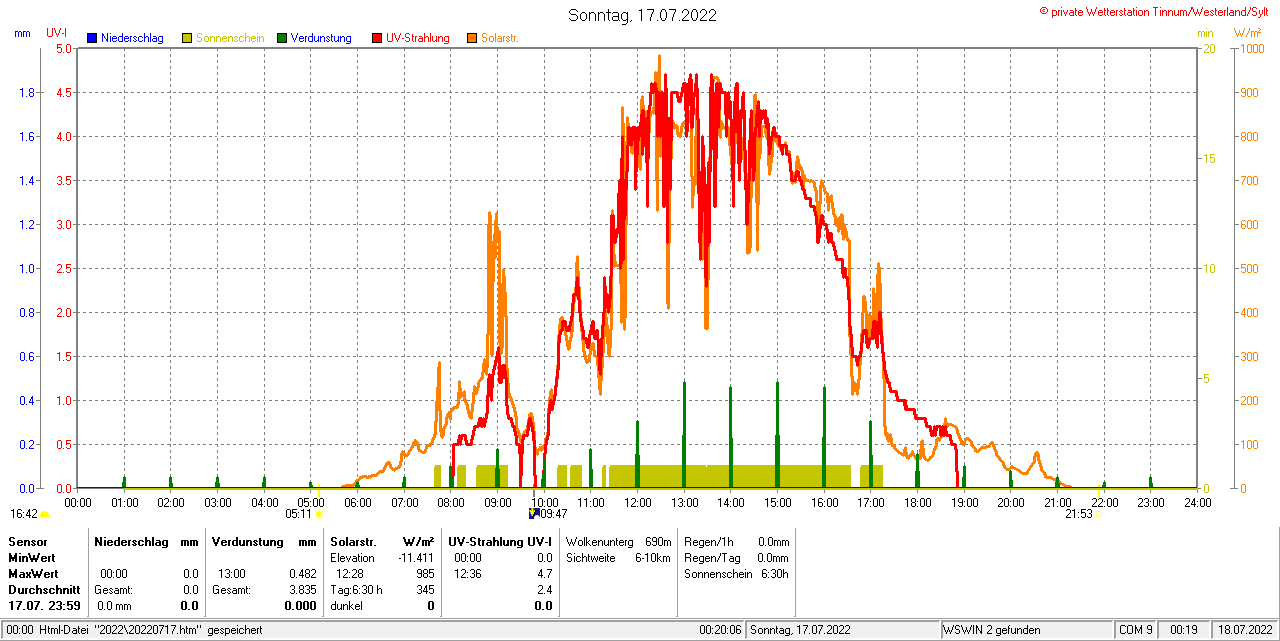The height and width of the screenshot is (641, 1280).
Task: Click the dunkel row label
Action: [x=346, y=606]
